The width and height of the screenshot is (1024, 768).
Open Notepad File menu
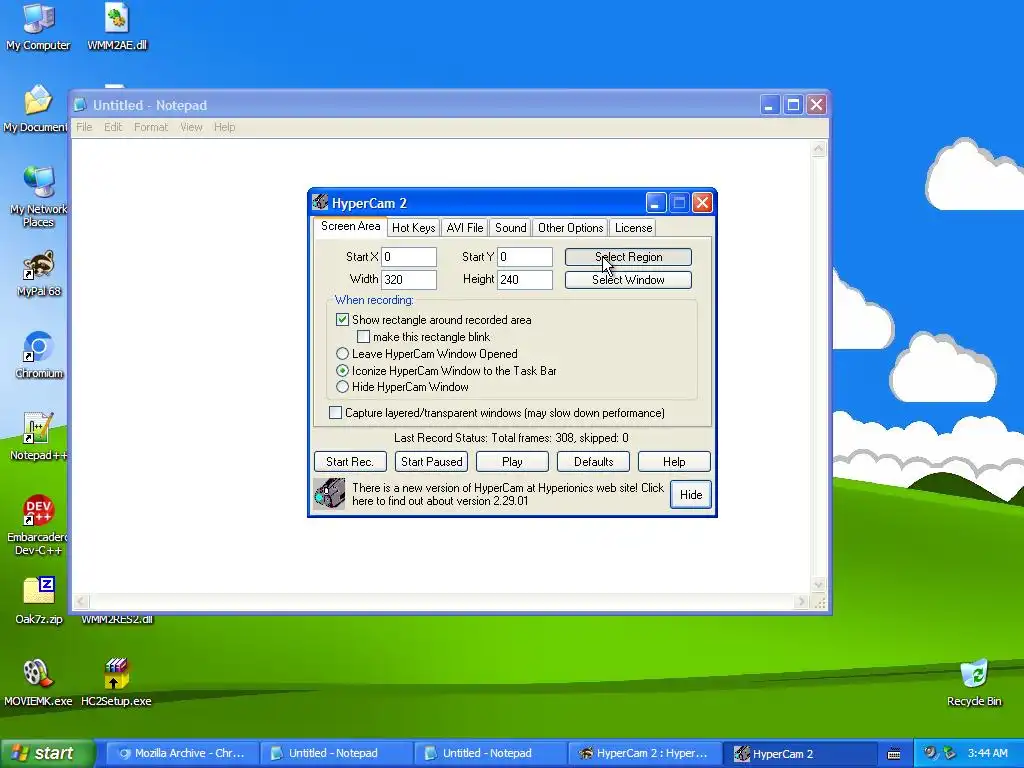pyautogui.click(x=84, y=127)
